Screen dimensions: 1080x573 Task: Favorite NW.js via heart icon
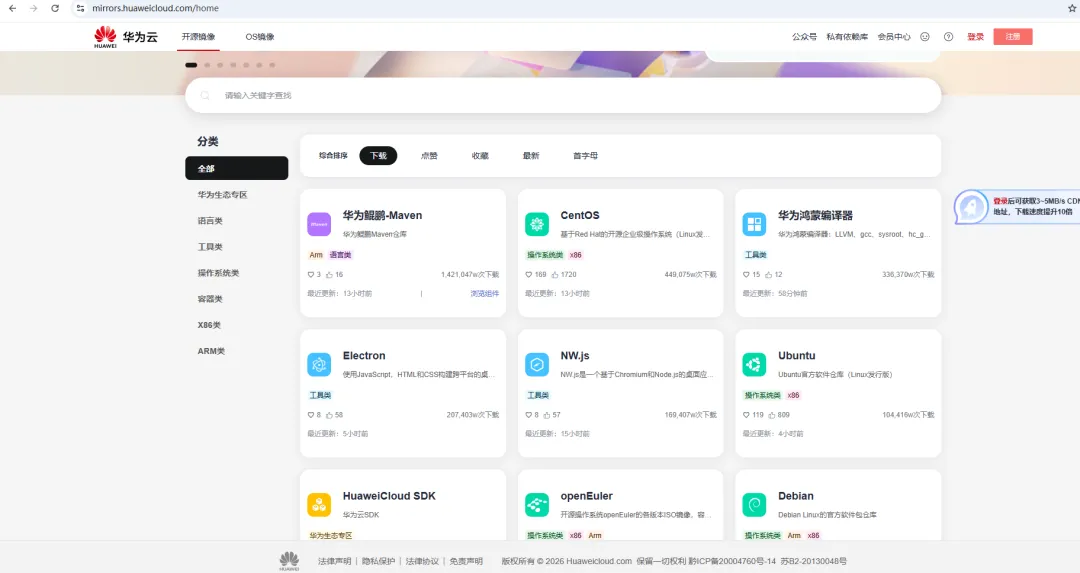(x=528, y=415)
